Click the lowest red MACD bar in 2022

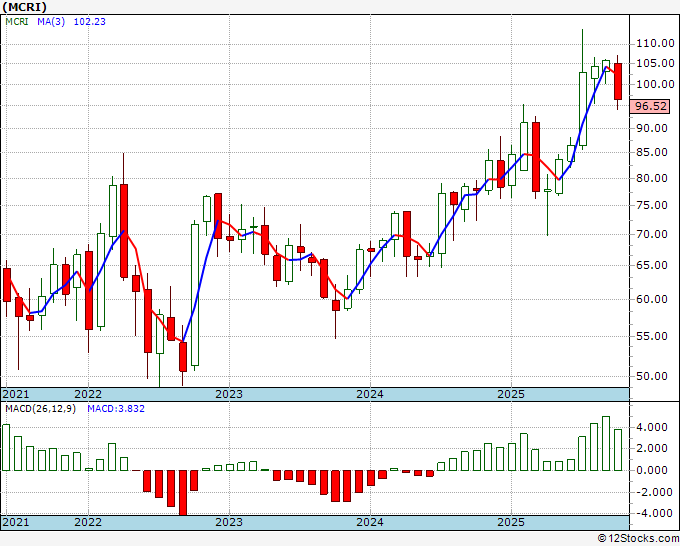point(183,493)
